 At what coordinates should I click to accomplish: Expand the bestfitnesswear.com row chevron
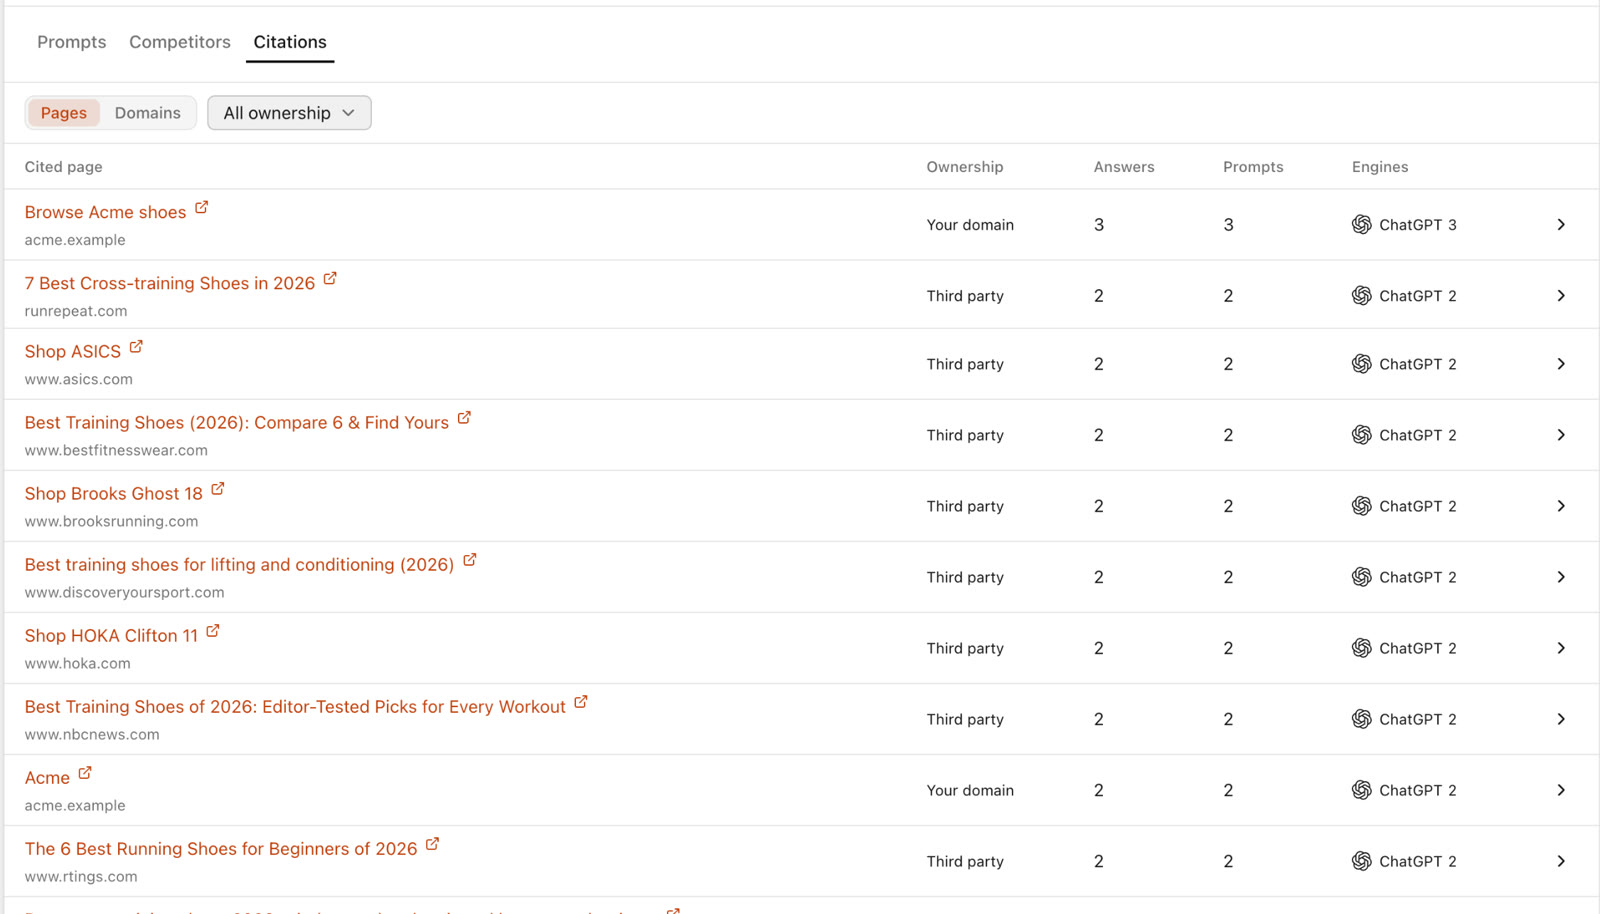click(x=1561, y=434)
